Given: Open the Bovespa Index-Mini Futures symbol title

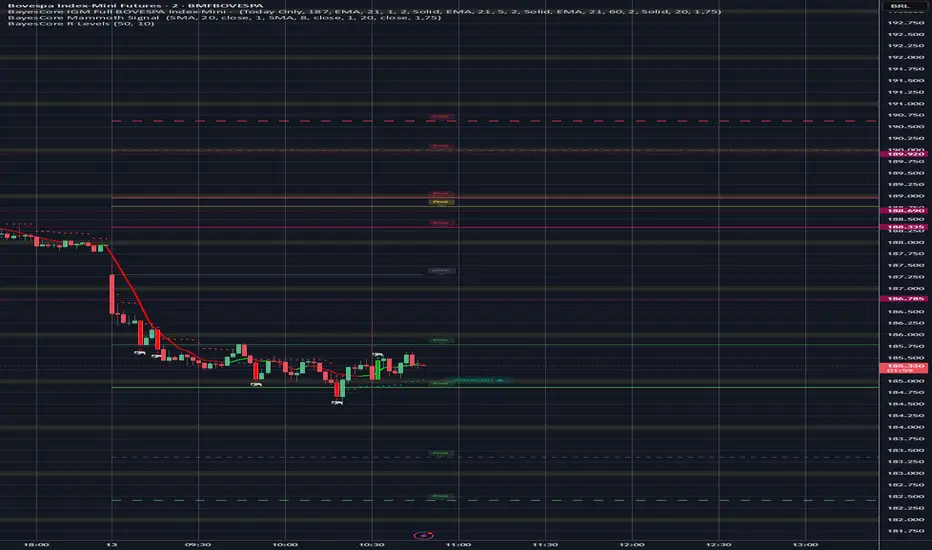Looking at the screenshot, I should tap(136, 5).
